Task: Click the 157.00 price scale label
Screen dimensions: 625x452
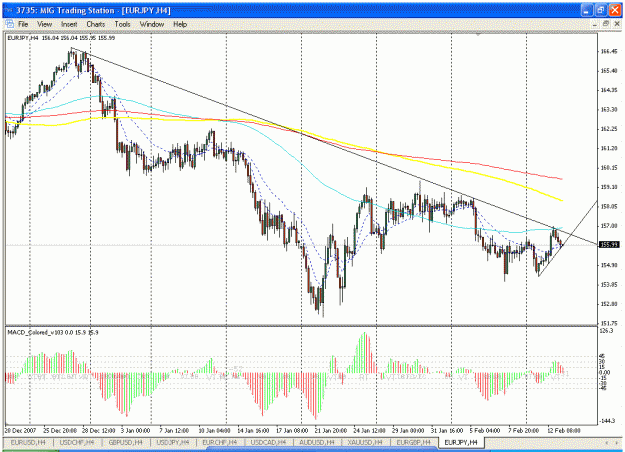Action: [609, 226]
